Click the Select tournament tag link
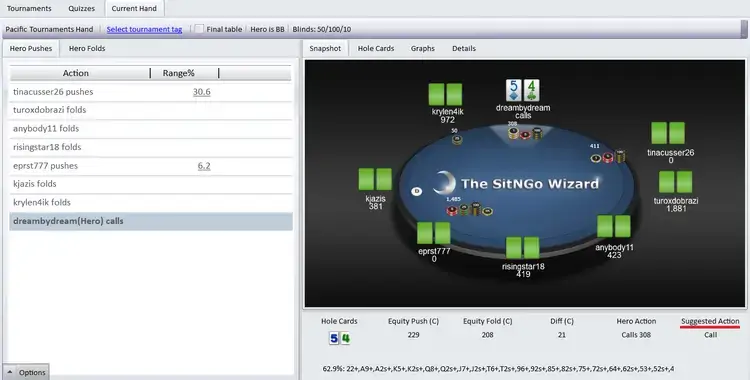 point(144,29)
